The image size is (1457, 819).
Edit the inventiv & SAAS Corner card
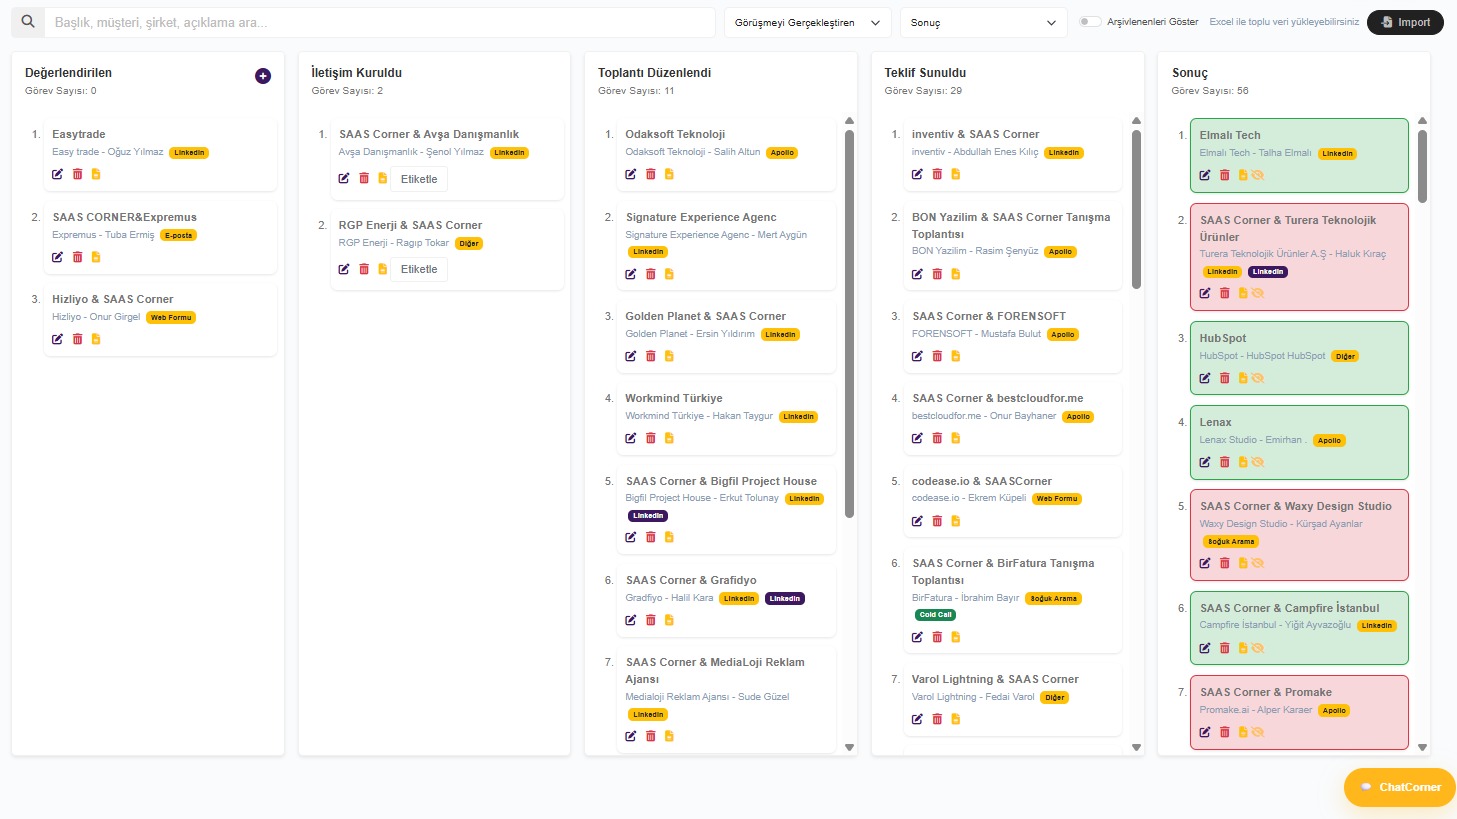click(x=917, y=174)
